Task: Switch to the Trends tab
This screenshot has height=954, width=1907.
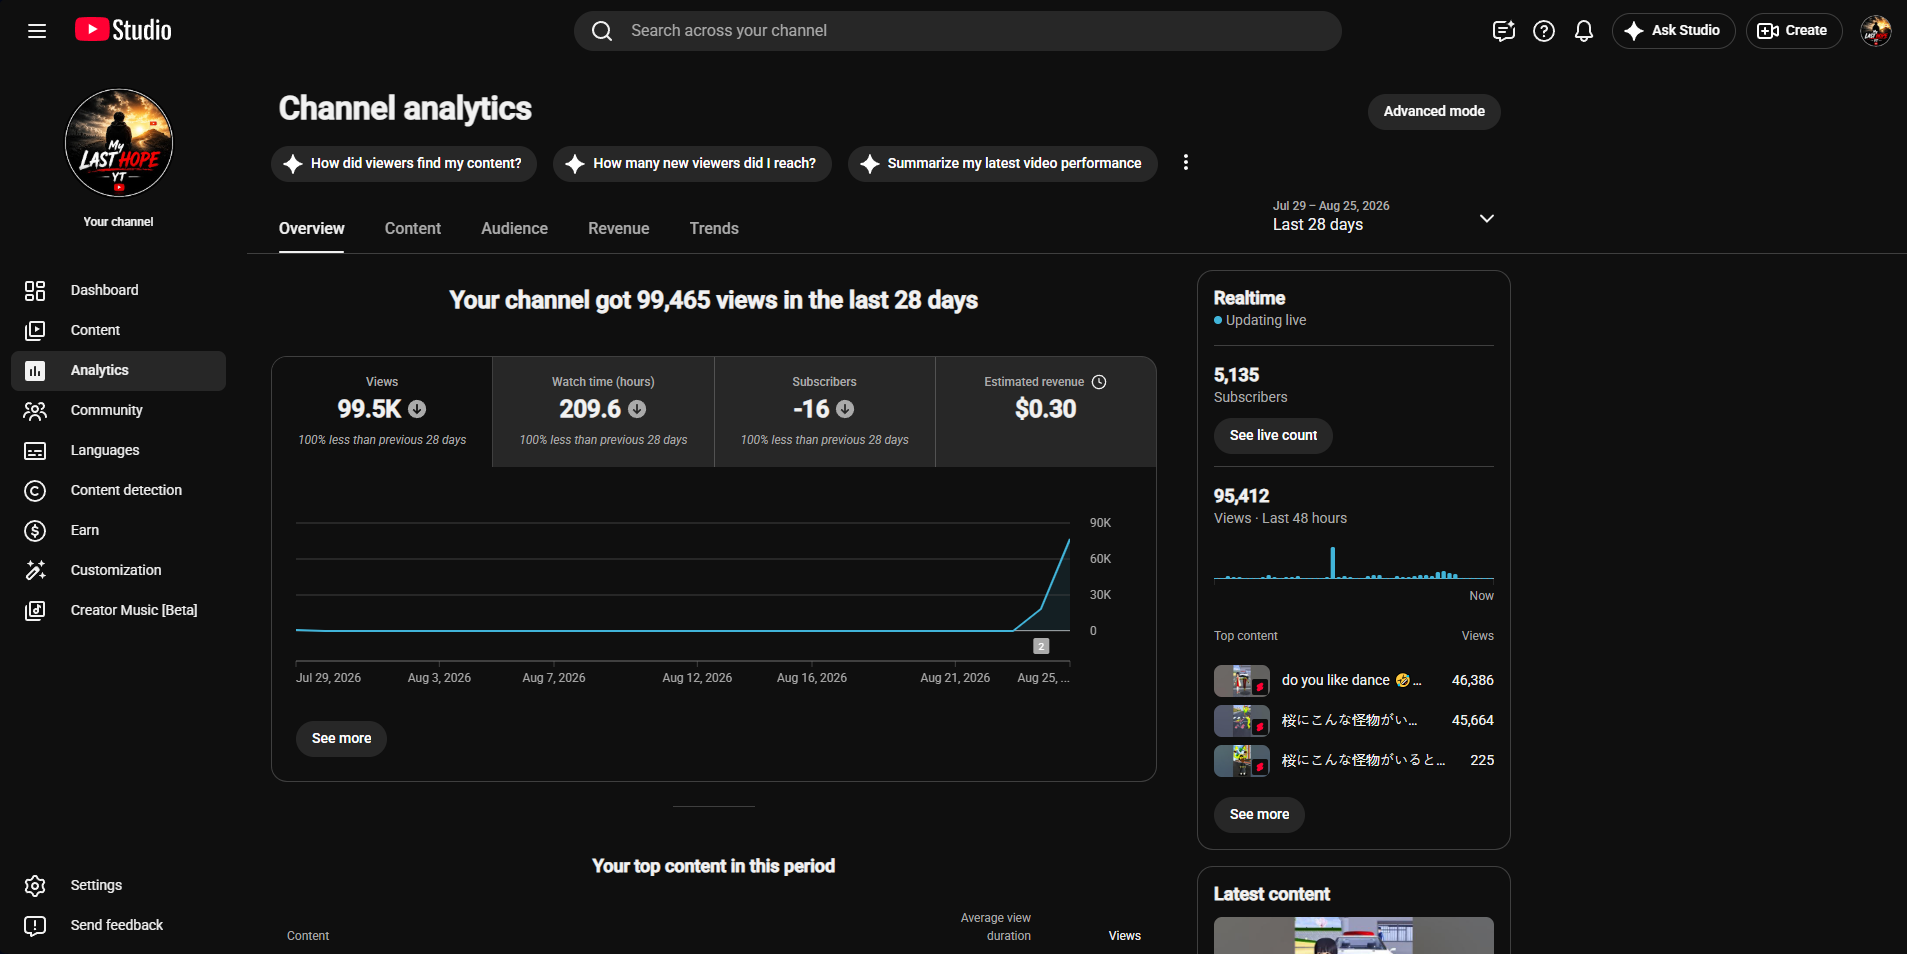Action: tap(714, 229)
